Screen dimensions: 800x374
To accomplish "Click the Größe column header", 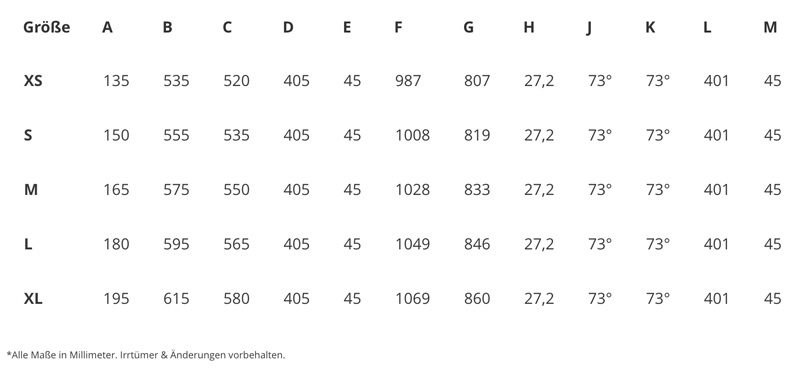I will [x=46, y=27].
